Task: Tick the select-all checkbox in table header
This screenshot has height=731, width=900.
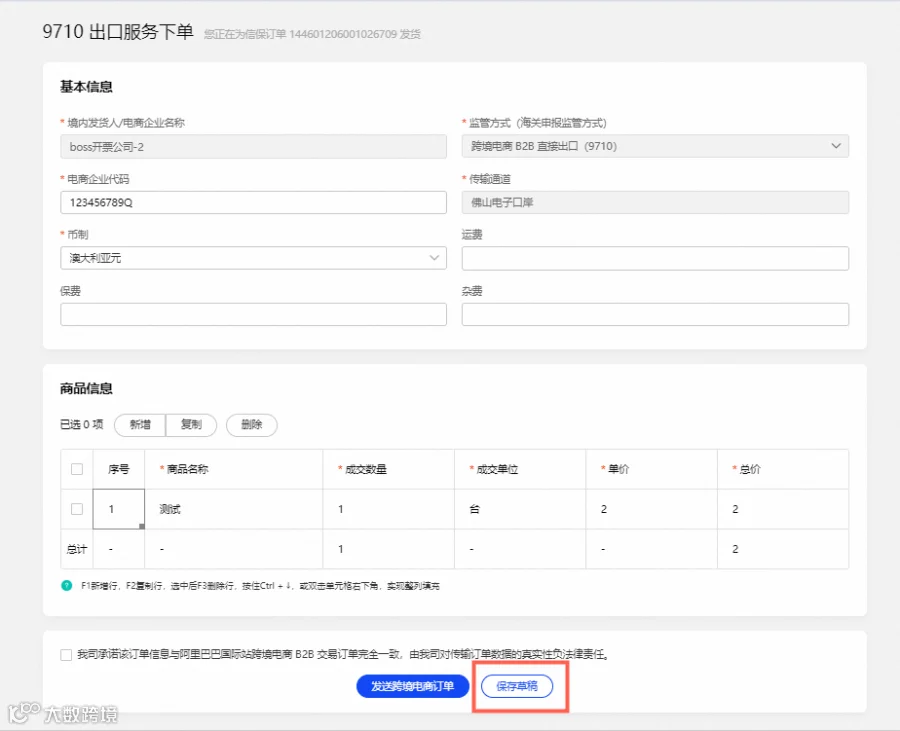Action: tap(77, 469)
